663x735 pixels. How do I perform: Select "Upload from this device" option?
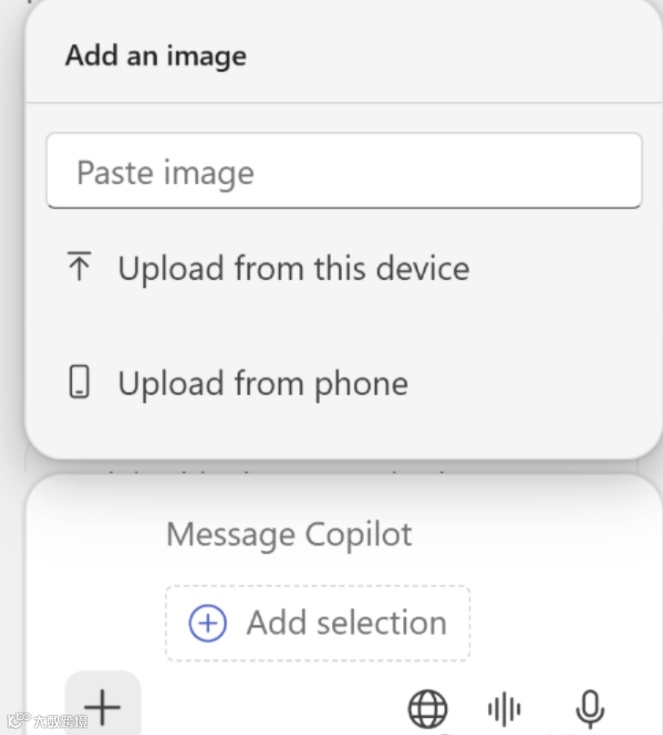tap(292, 268)
